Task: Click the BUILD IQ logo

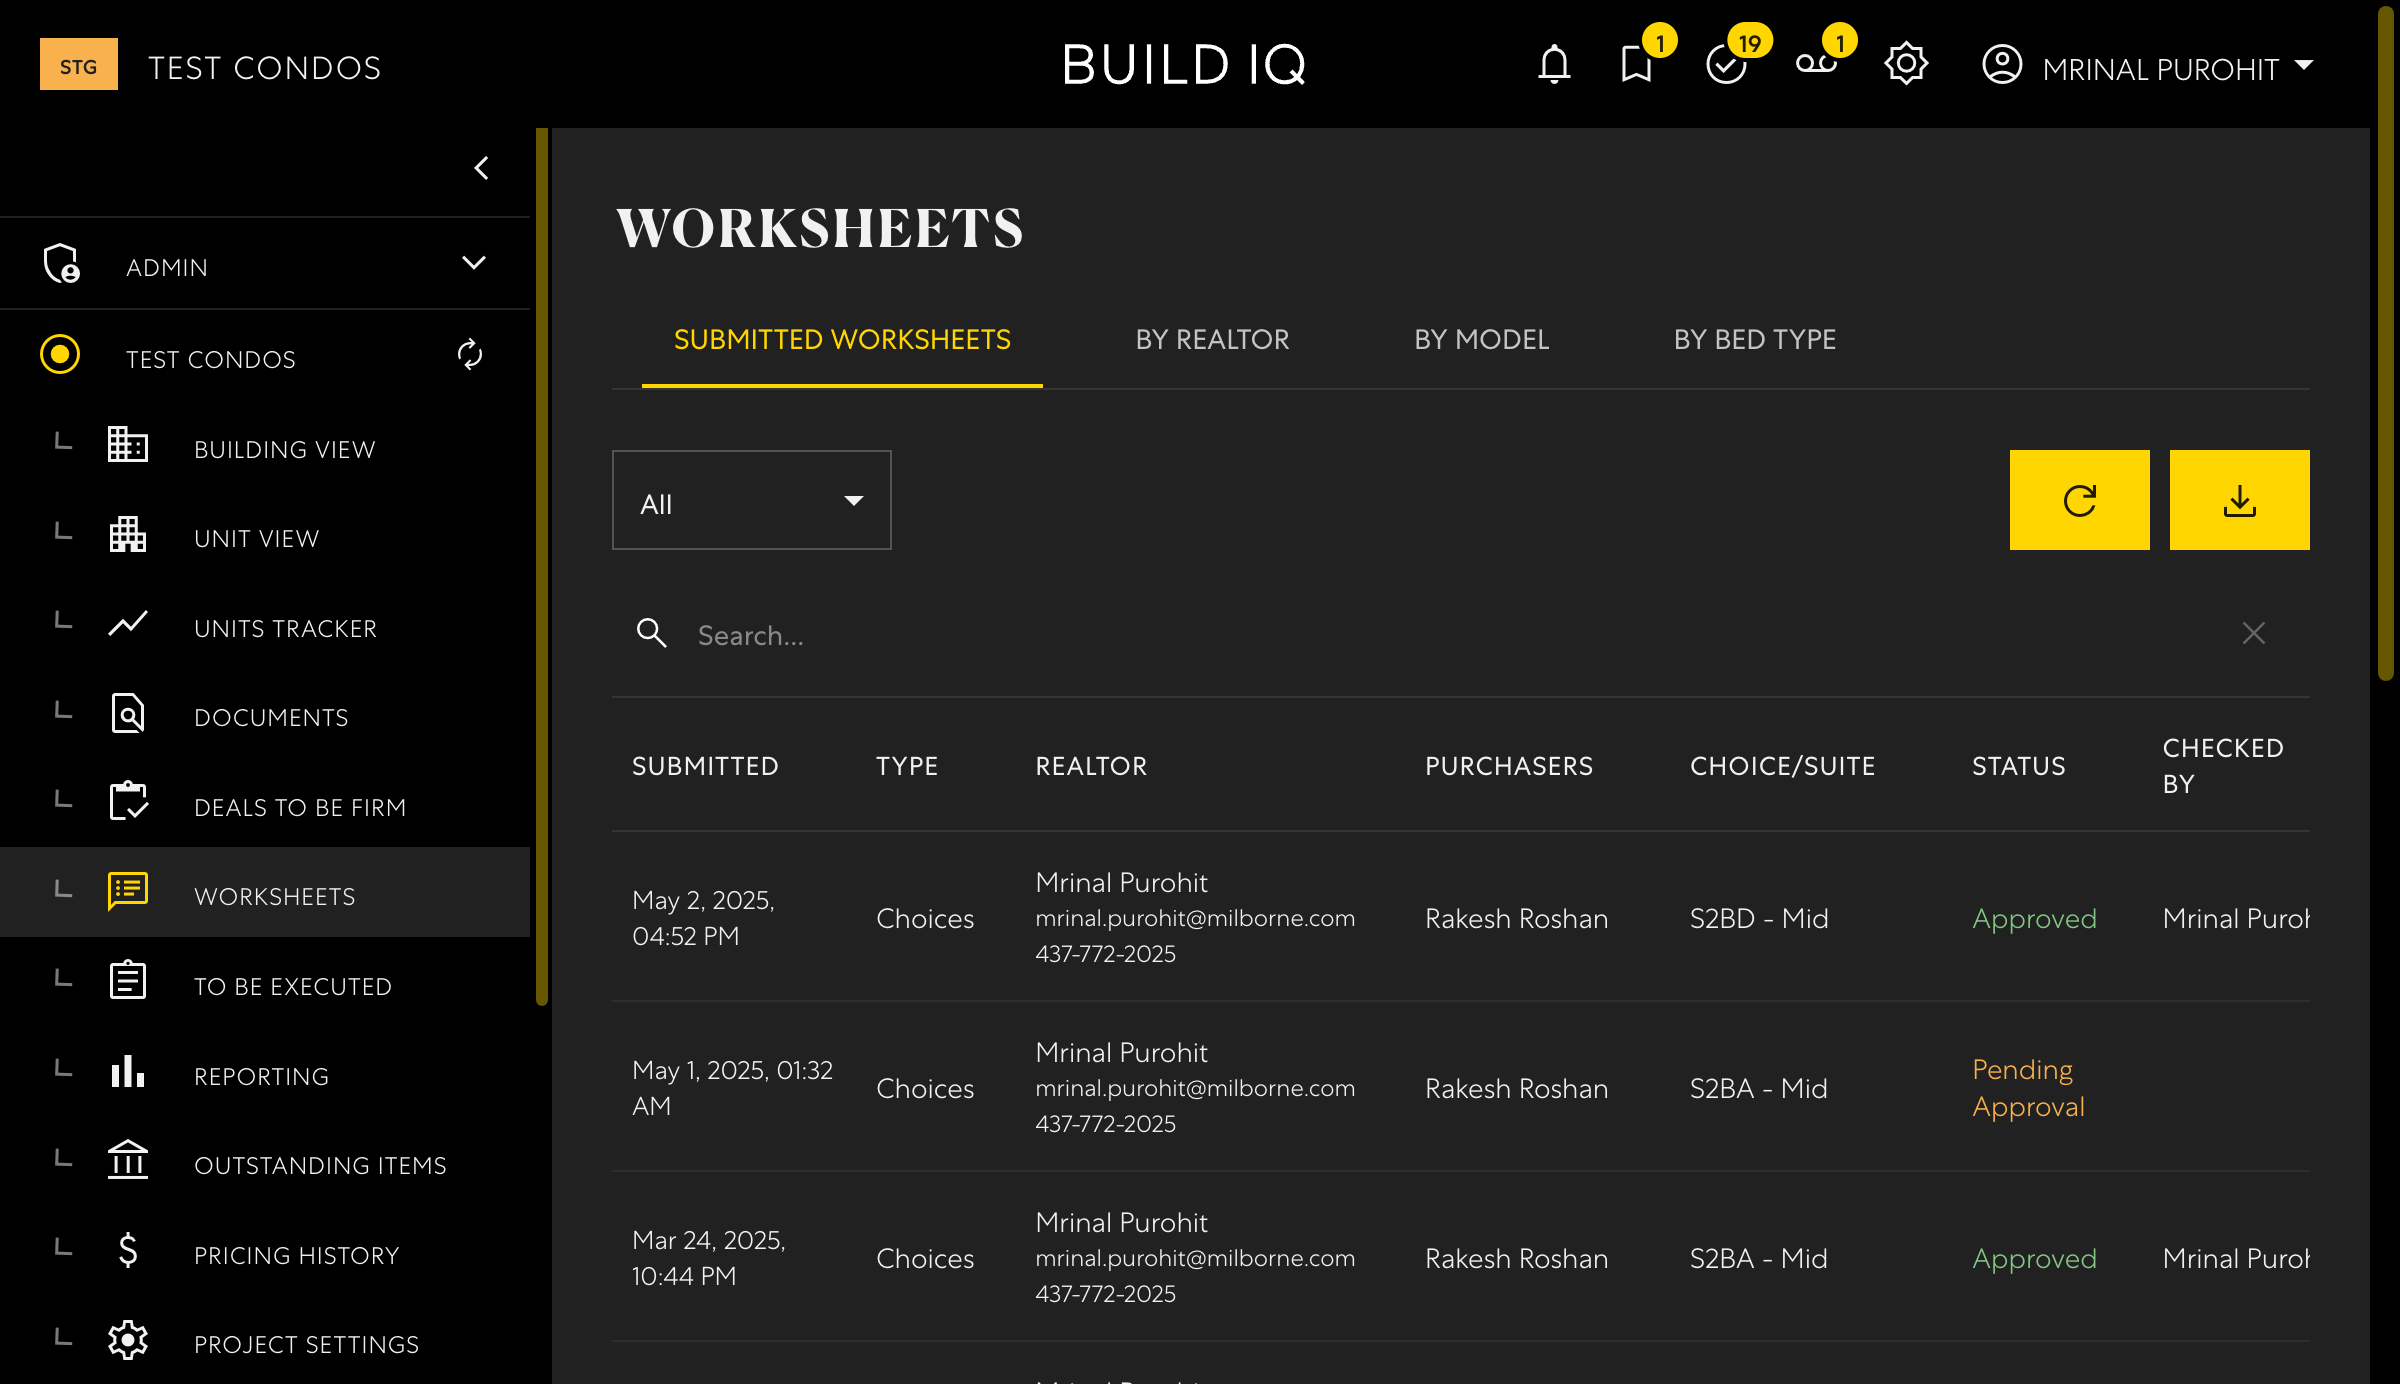Action: coord(1184,65)
